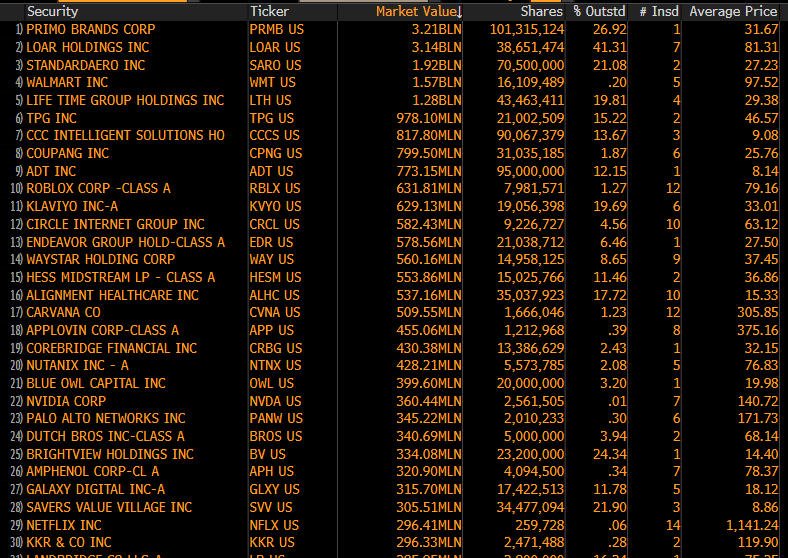This screenshot has height=558, width=788.
Task: Sort by the Shares column header
Action: 542,11
